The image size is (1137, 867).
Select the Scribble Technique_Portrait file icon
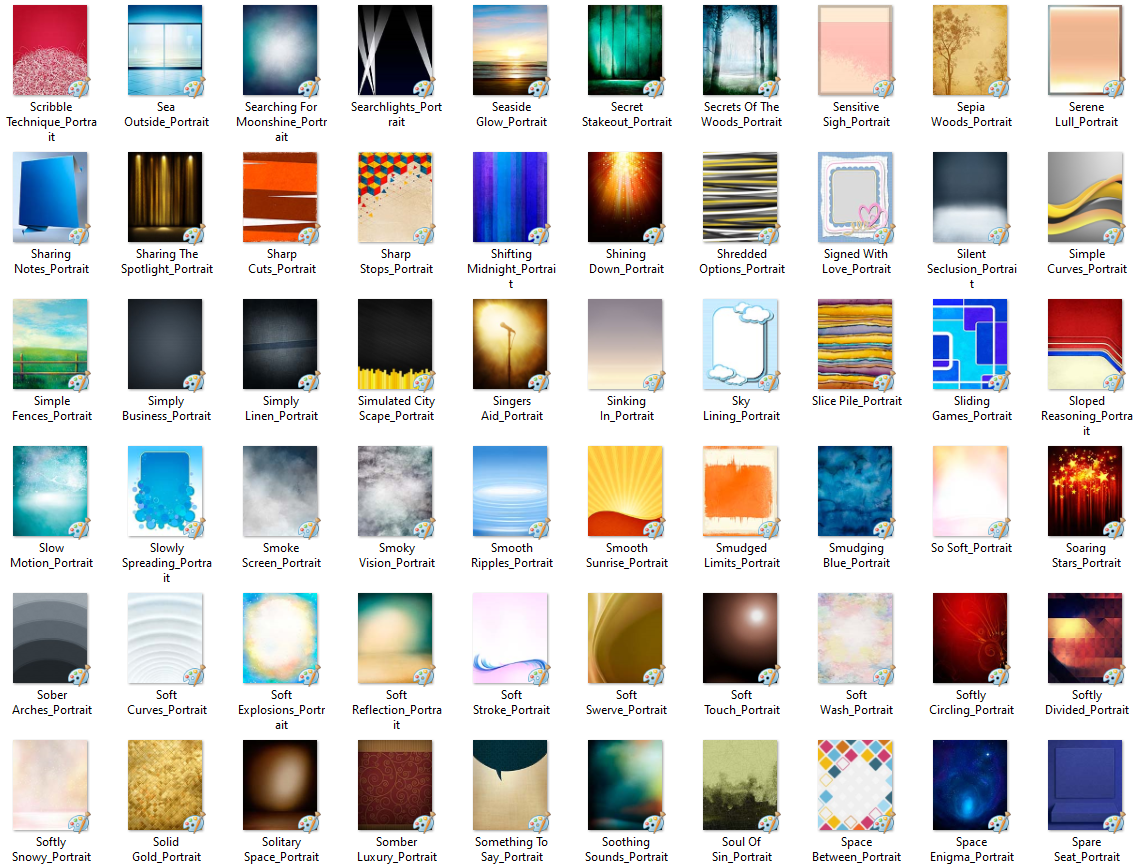tap(50, 50)
